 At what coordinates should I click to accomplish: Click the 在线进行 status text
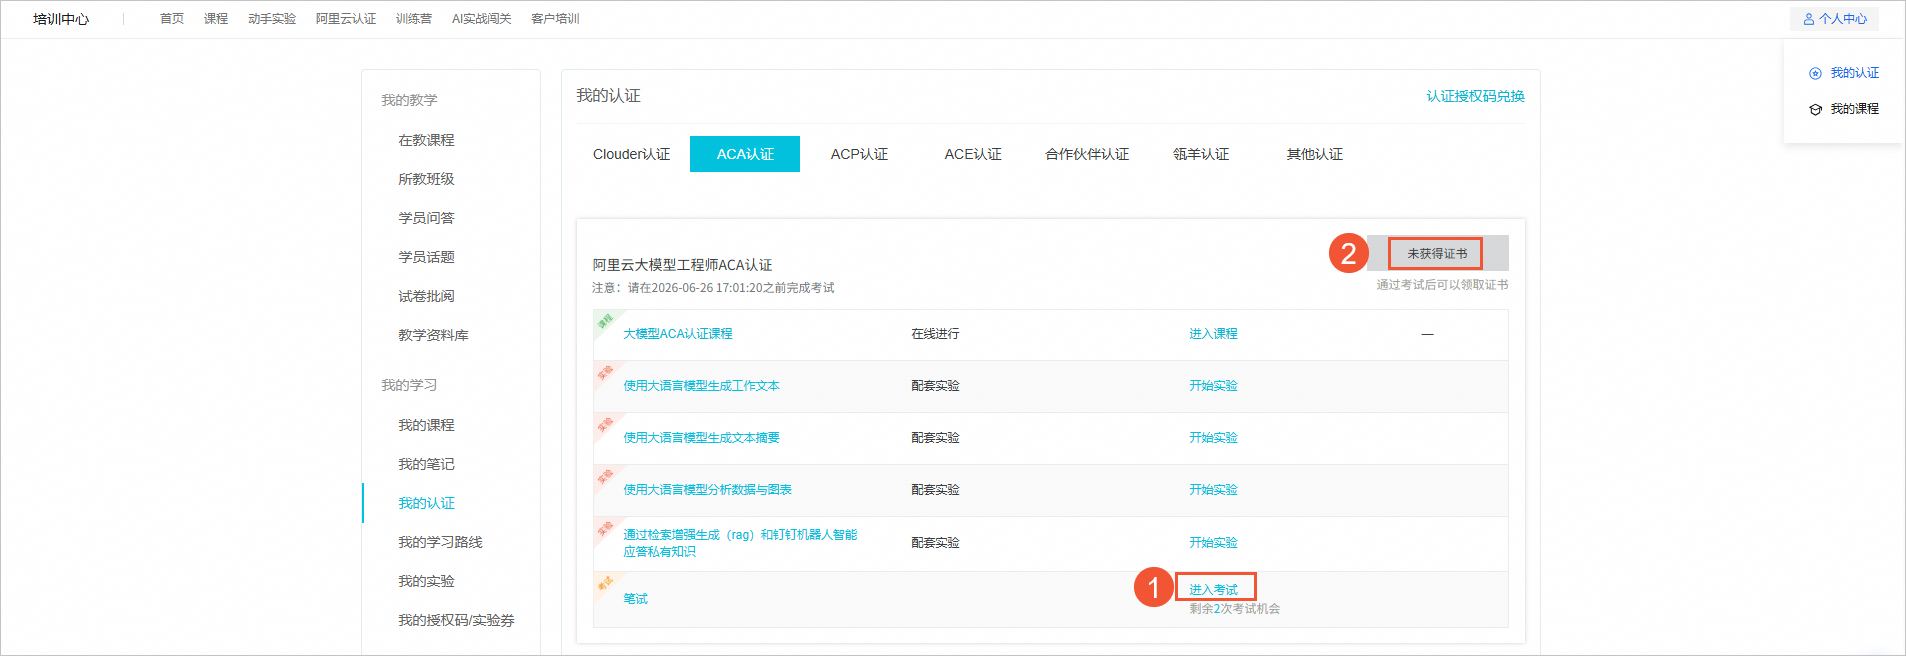pos(935,334)
